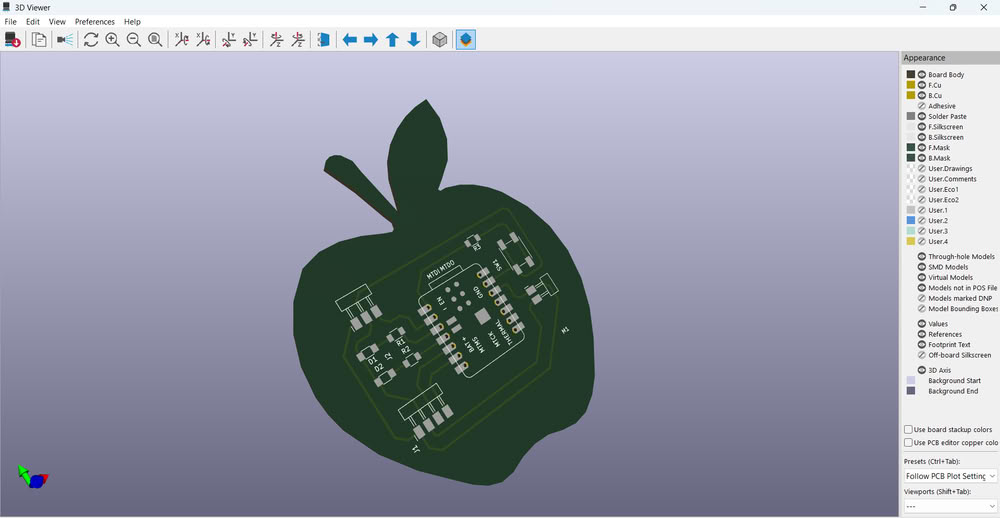Image resolution: width=1000 pixels, height=518 pixels.
Task: Click the 3D Viewer title bar app icon
Action: [7, 8]
